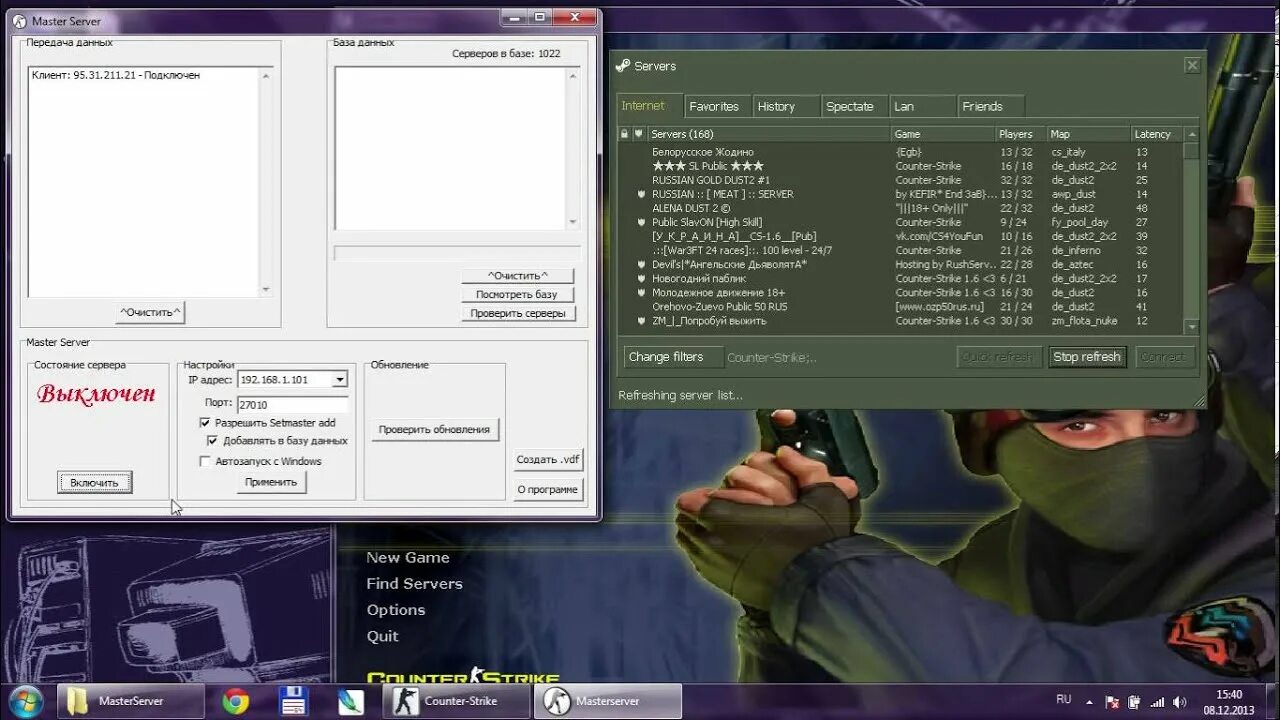Screen dimensions: 1280x720
Task: Clear the Передача данных log
Action: [x=150, y=312]
